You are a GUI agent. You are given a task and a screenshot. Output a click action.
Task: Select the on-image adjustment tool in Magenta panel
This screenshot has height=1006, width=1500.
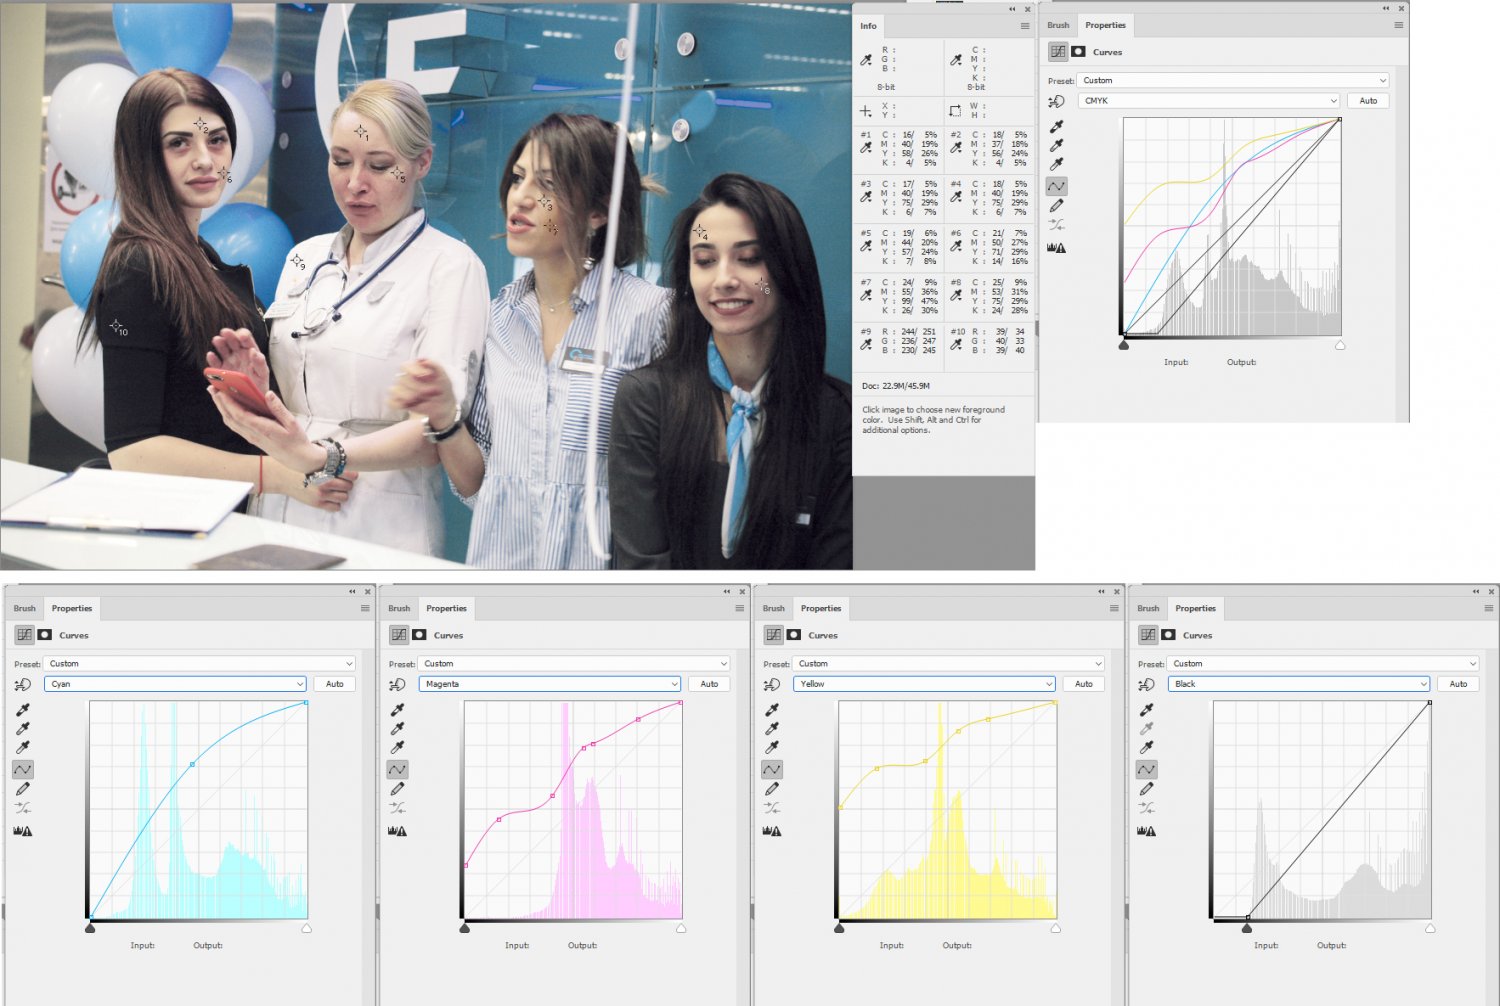tap(397, 684)
